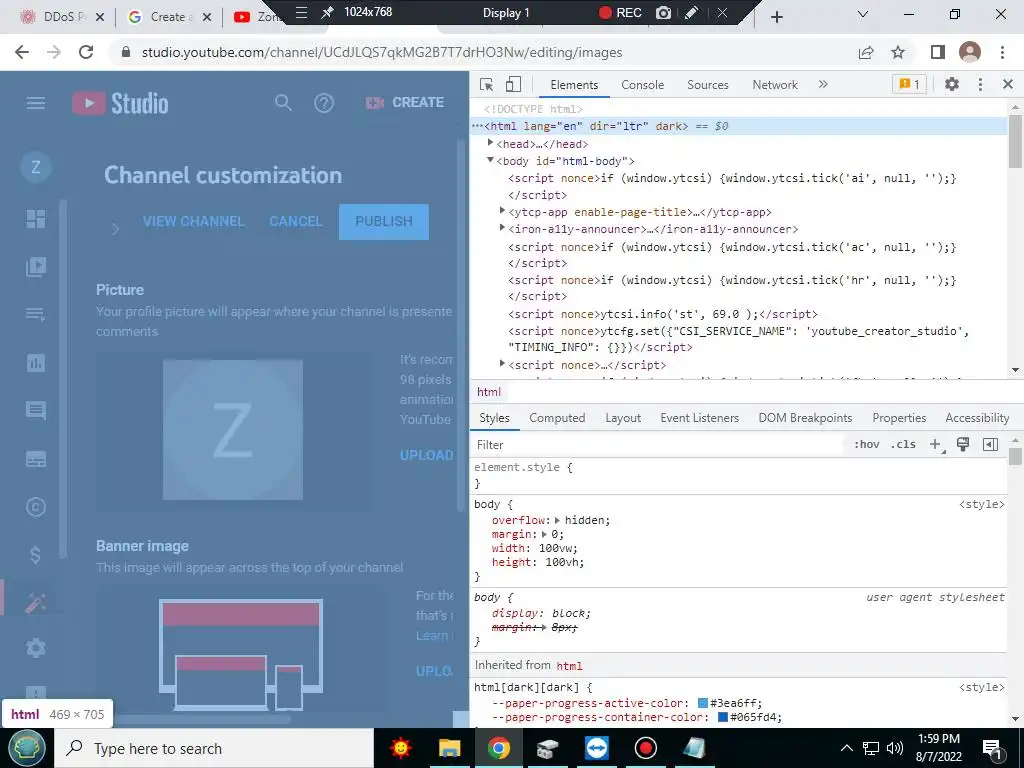1024x768 pixels.
Task: Toggle the computed styles sidebar icon
Action: click(x=990, y=445)
